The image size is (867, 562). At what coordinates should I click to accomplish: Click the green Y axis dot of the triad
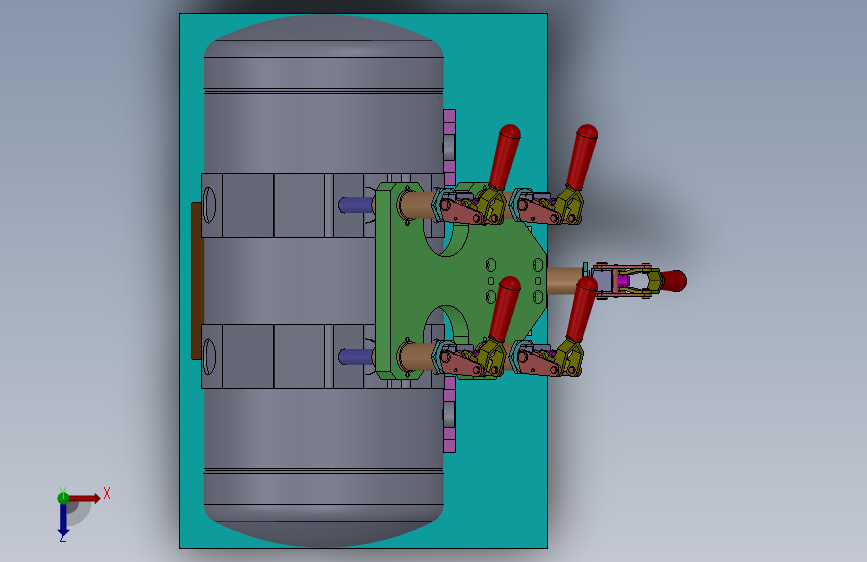[x=63, y=498]
